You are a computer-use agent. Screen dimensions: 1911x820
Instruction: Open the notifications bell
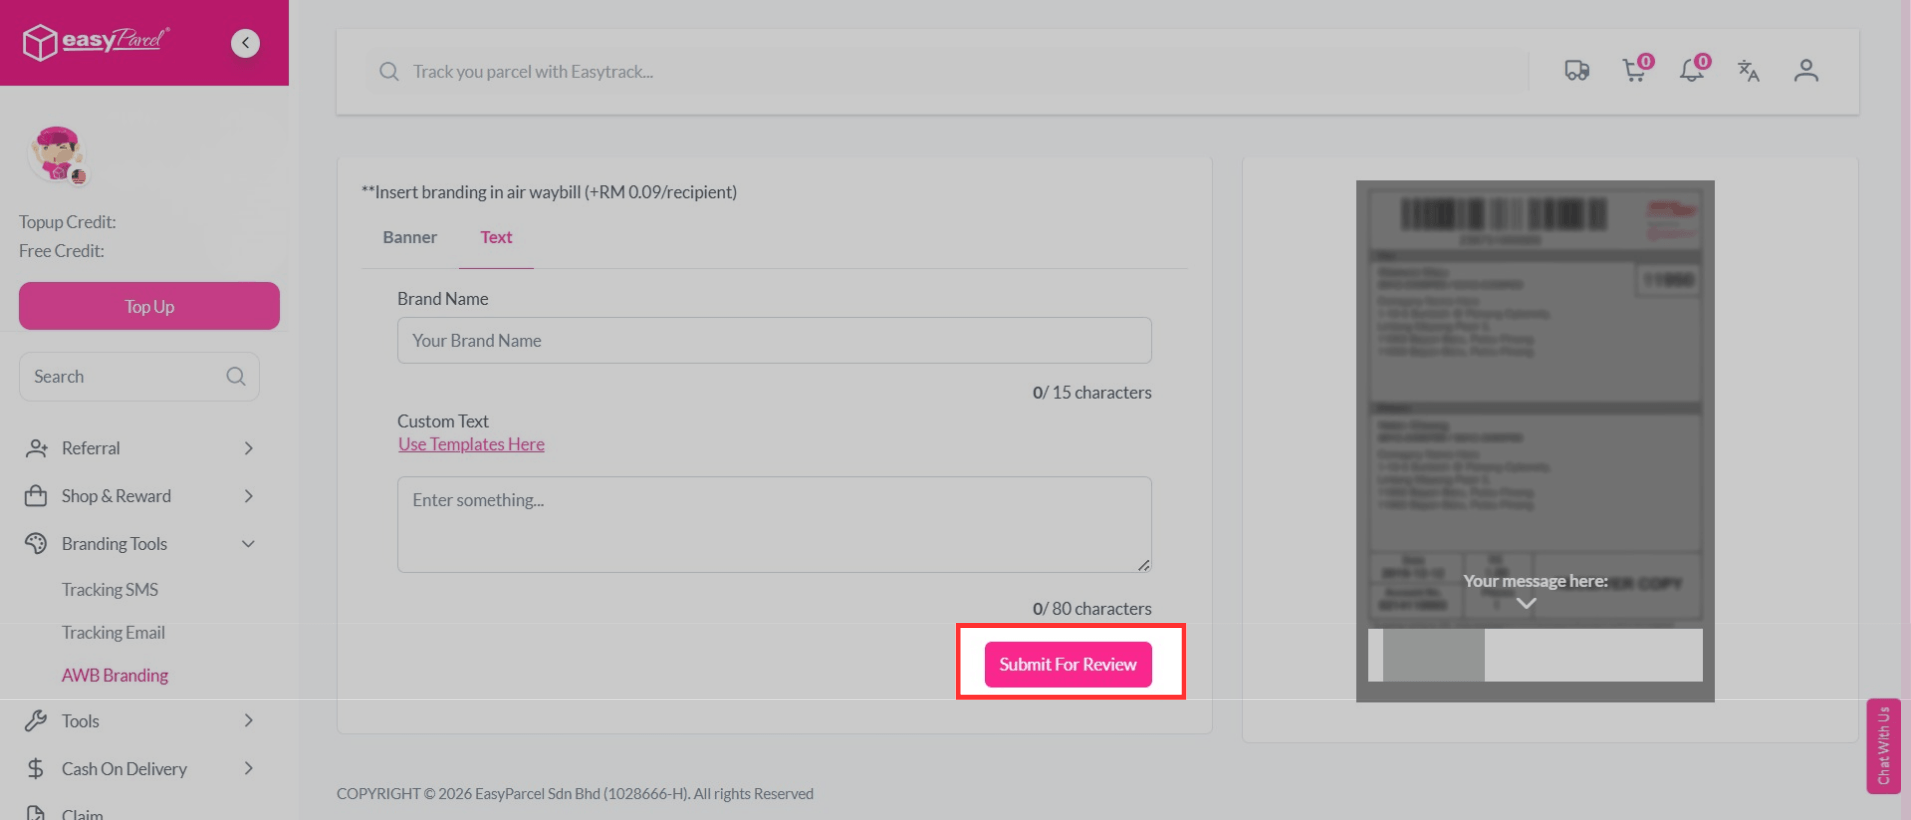[1692, 71]
